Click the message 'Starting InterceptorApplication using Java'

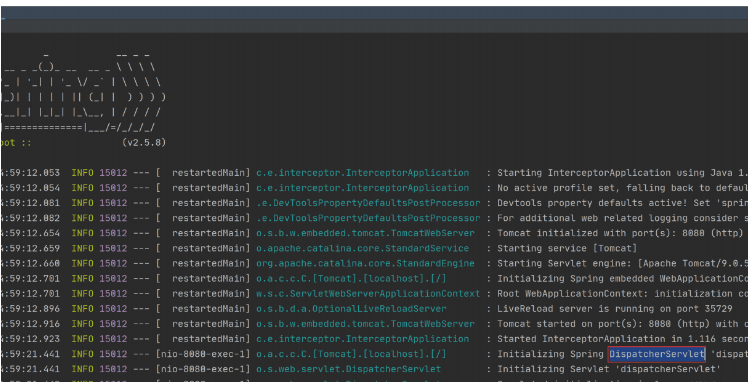[x=622, y=173]
